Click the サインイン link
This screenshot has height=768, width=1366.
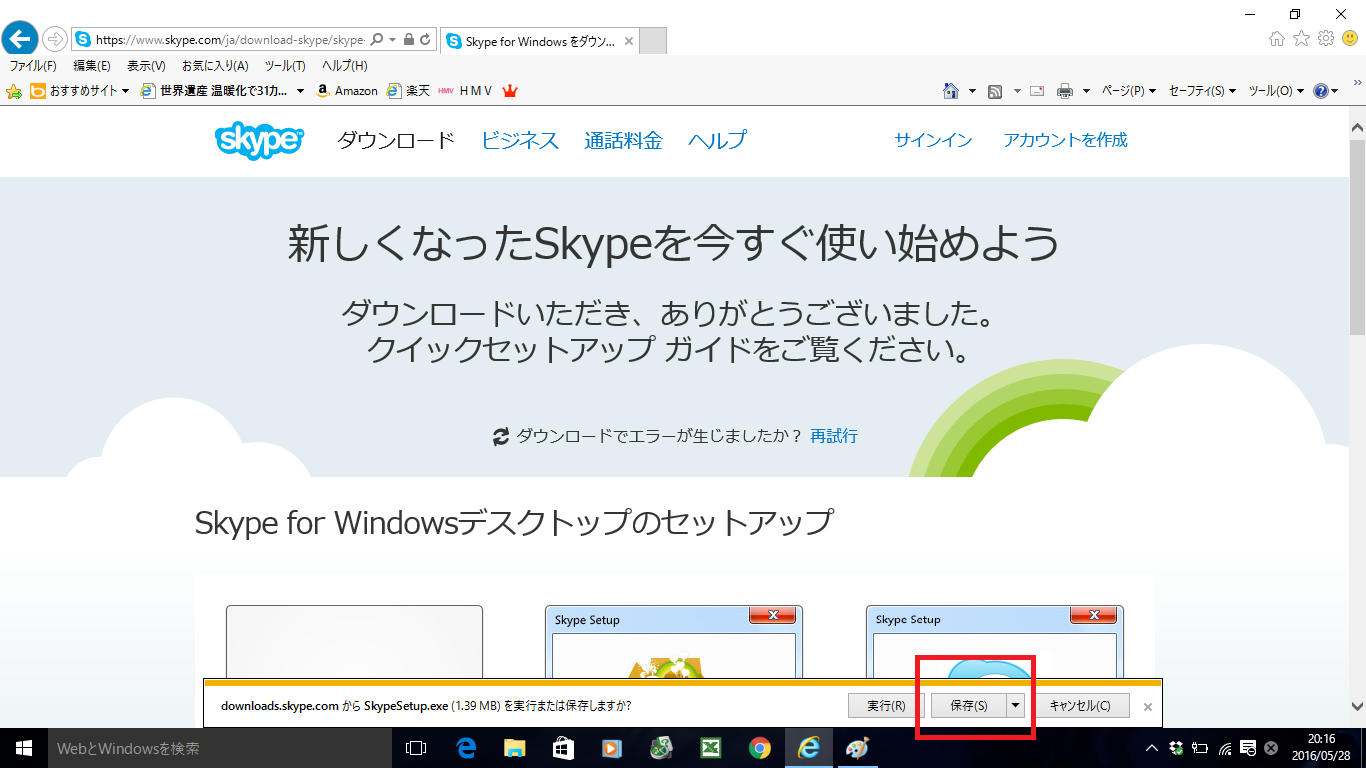pyautogui.click(x=933, y=141)
